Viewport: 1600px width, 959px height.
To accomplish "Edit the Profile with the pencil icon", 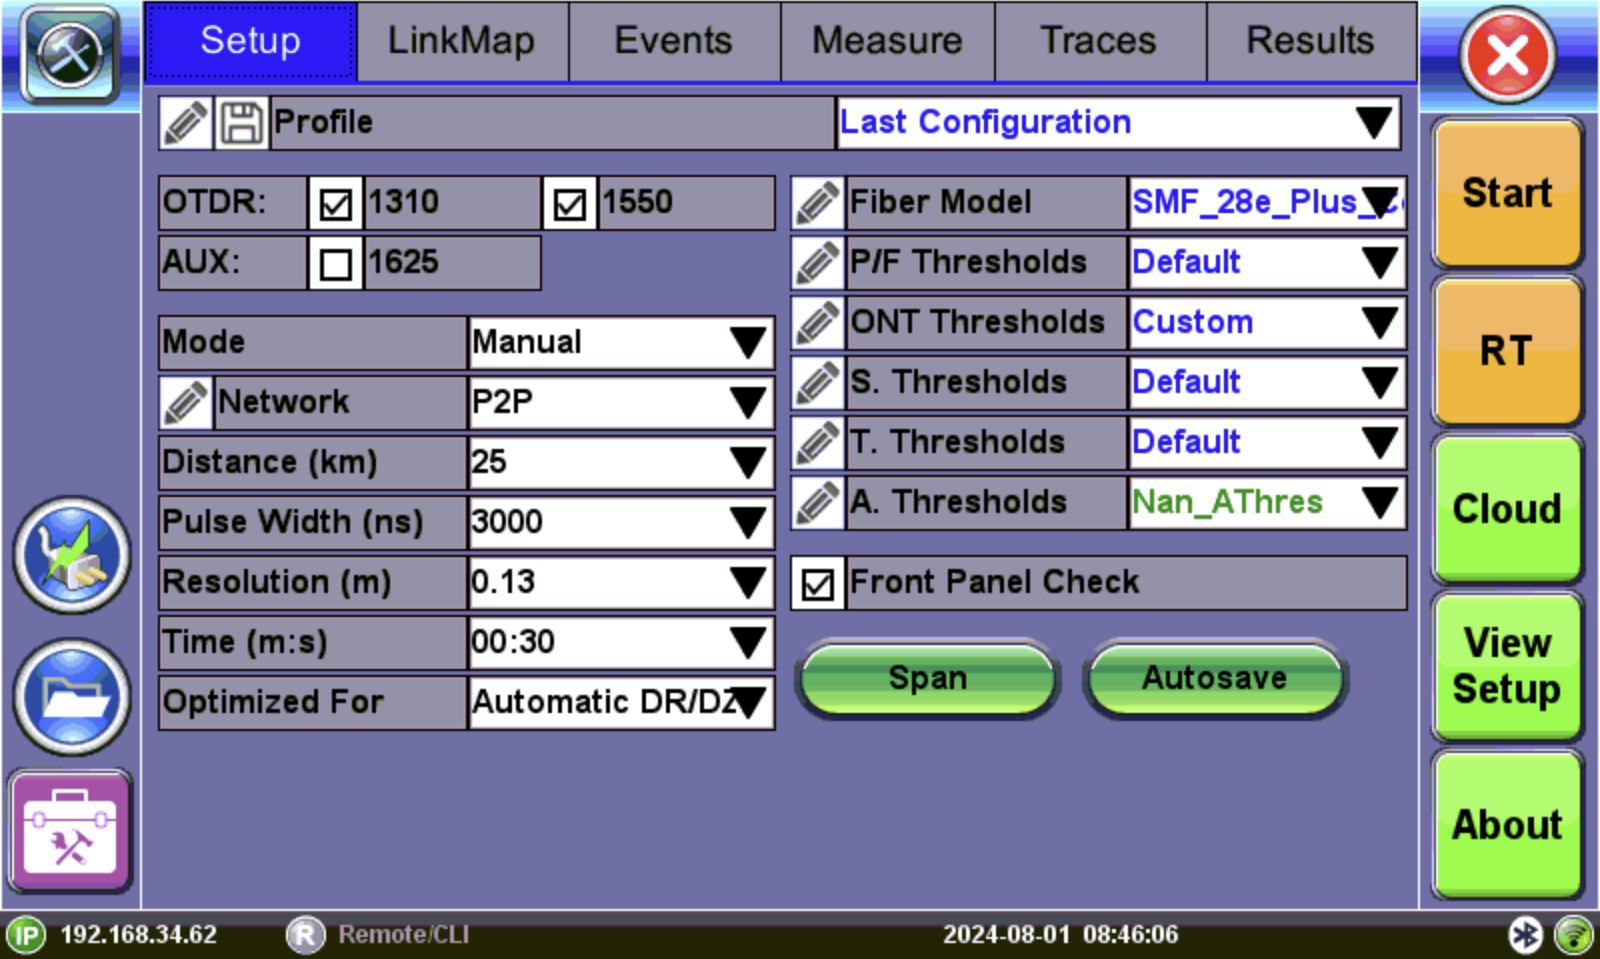I will tap(186, 123).
